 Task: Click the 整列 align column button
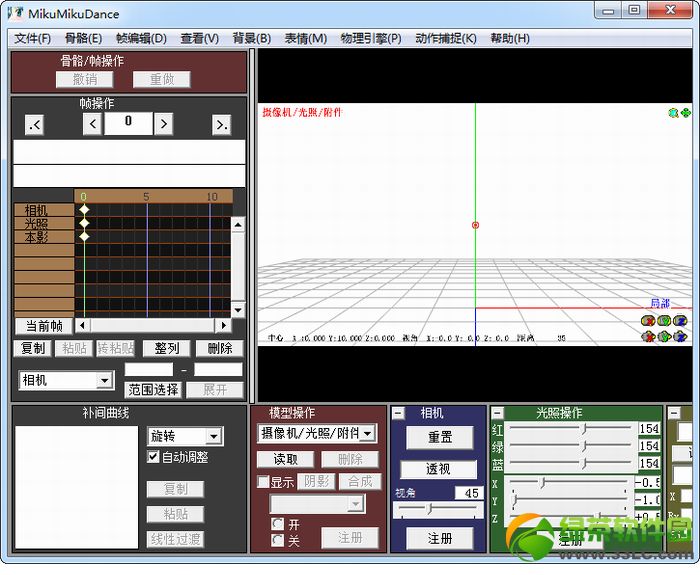click(167, 349)
